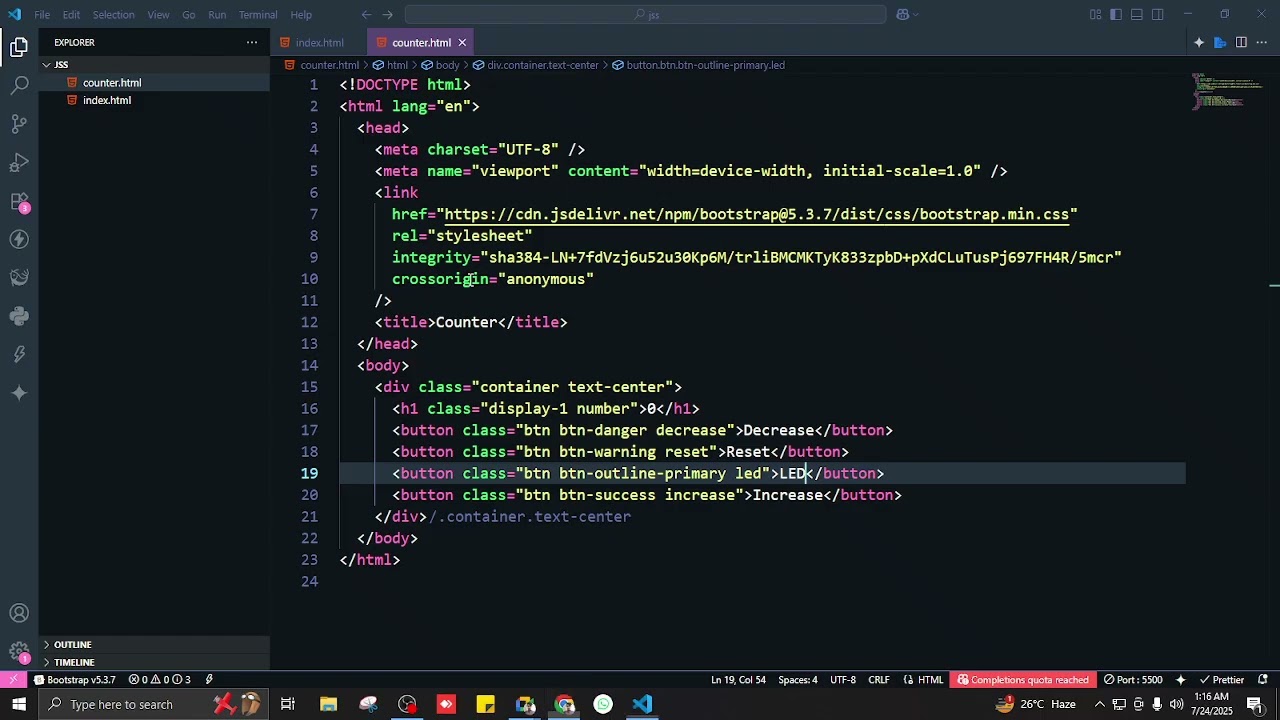Click the Bootstrap CDN URL link
1280x720 pixels.
tap(756, 214)
